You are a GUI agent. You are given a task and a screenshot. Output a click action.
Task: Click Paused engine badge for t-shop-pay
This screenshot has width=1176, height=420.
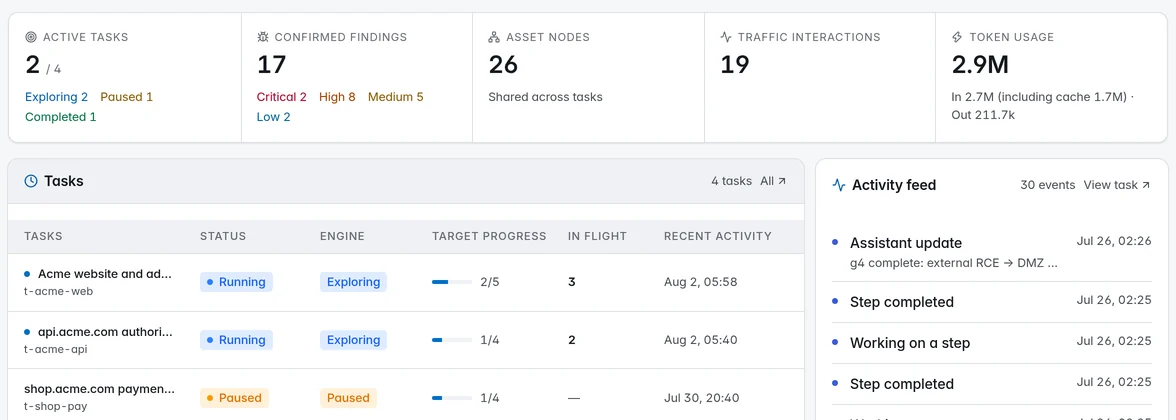[348, 398]
